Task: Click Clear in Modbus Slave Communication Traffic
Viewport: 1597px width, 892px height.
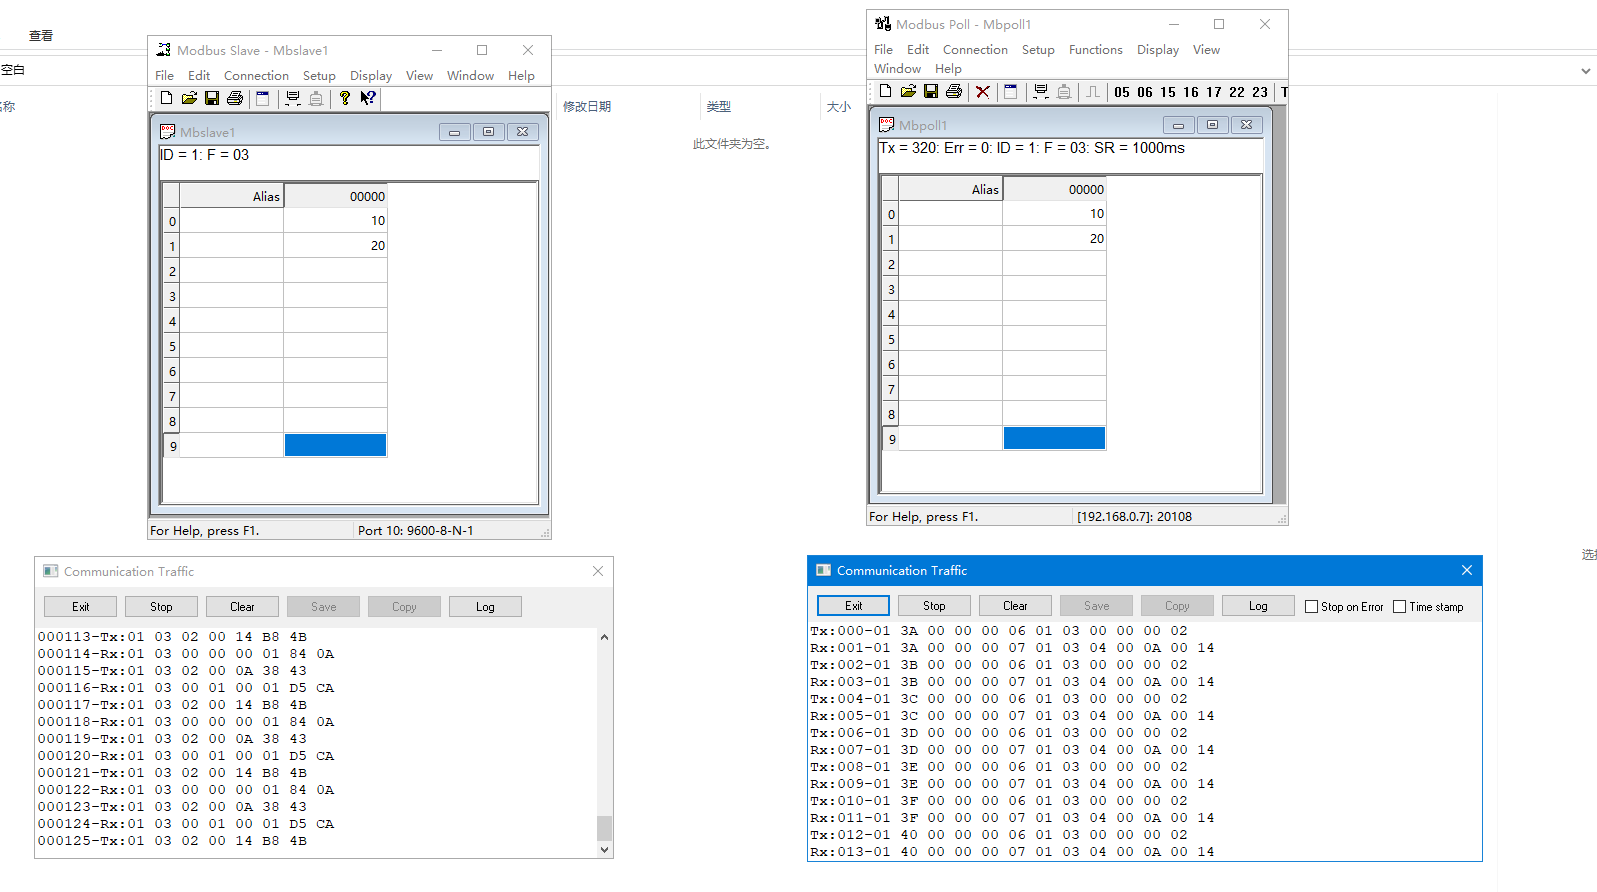Action: [242, 606]
